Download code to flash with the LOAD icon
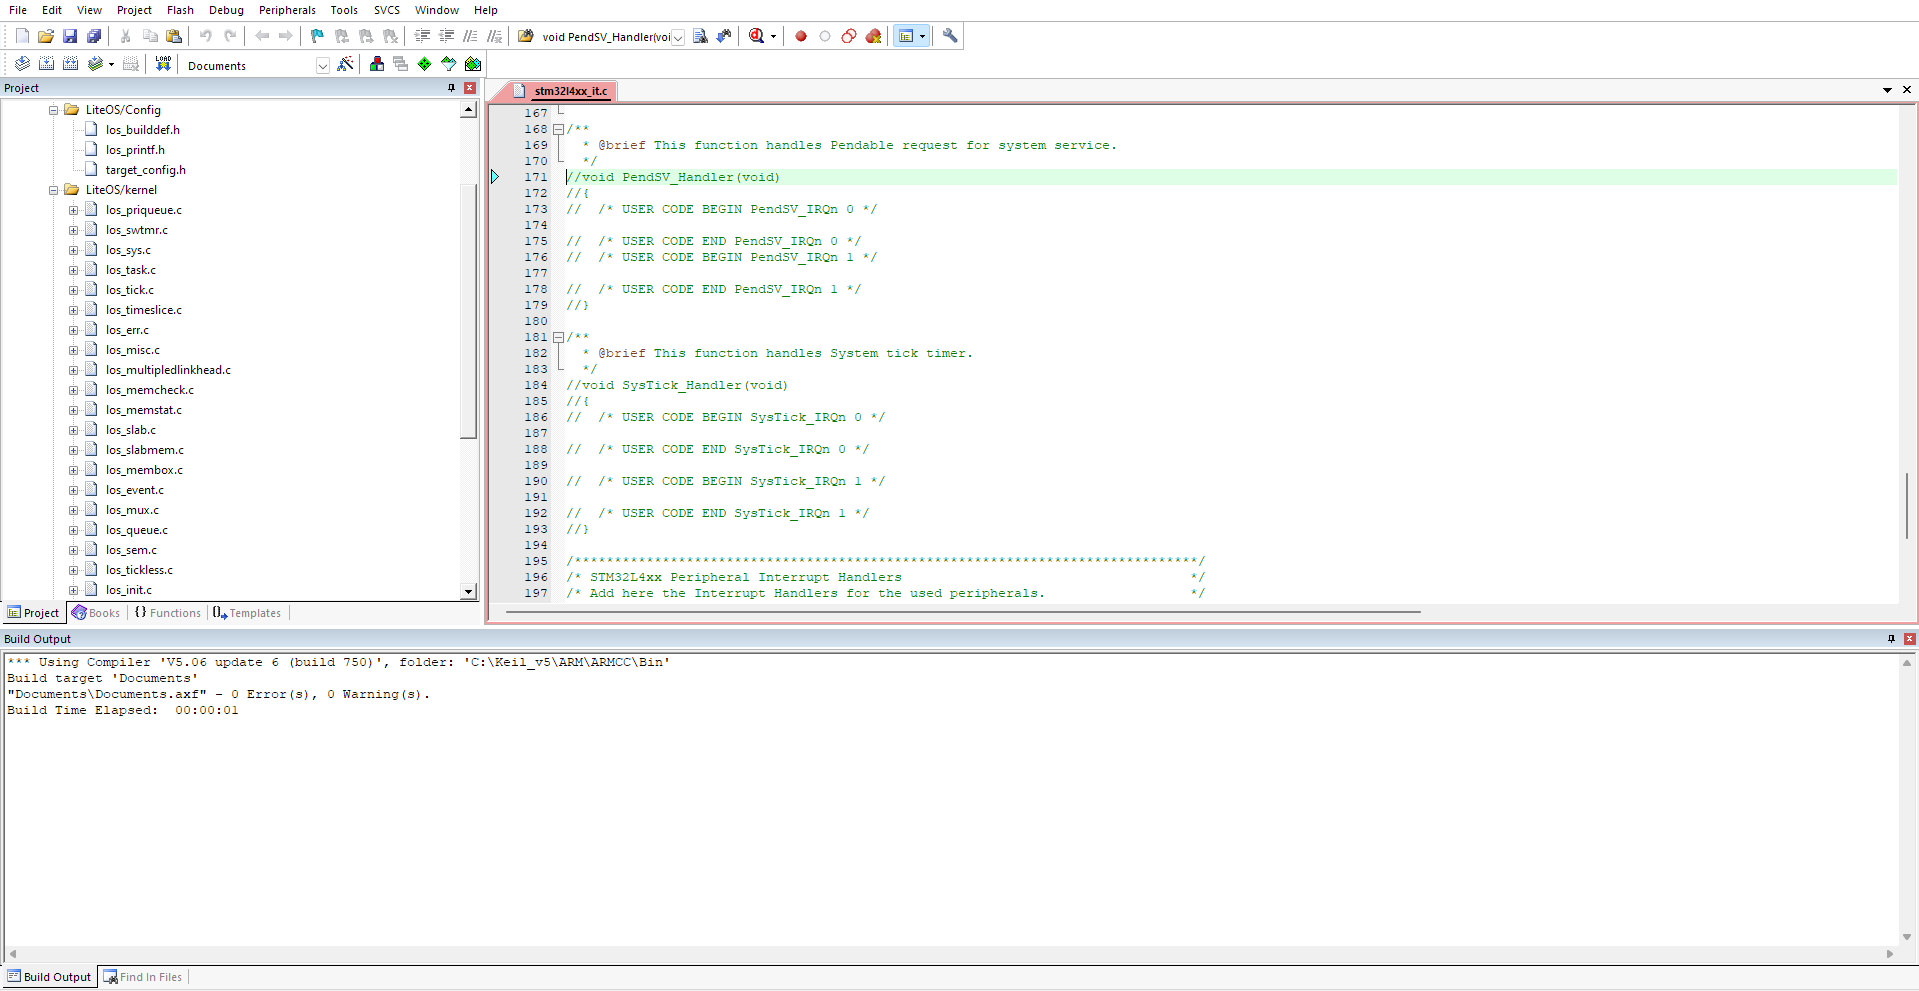 [x=163, y=64]
